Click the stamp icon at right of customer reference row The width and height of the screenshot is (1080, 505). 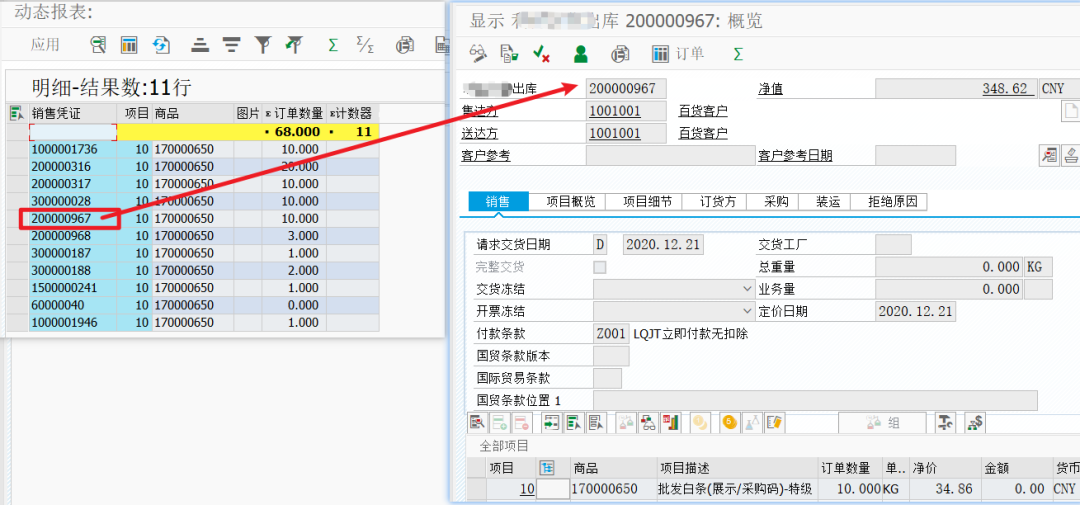coord(1072,156)
